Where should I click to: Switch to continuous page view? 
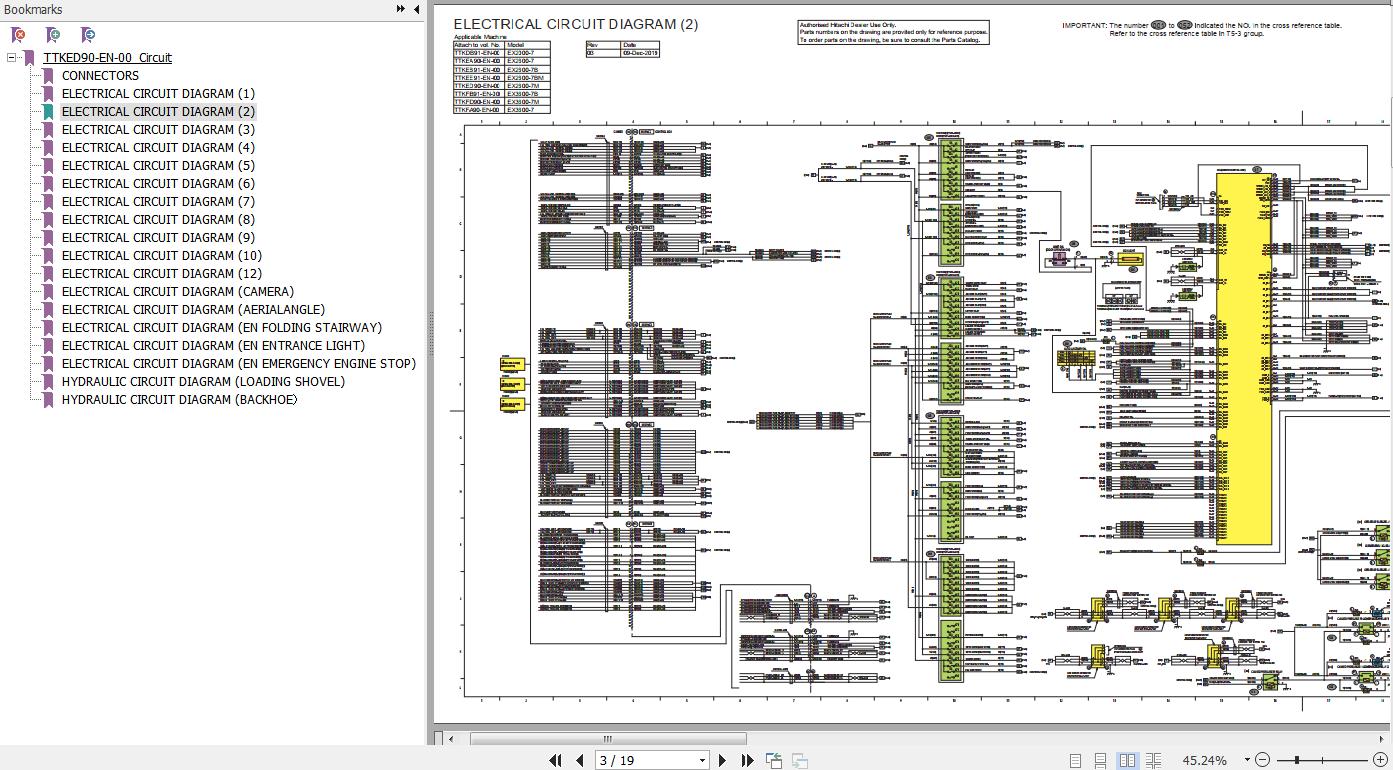click(x=1101, y=761)
